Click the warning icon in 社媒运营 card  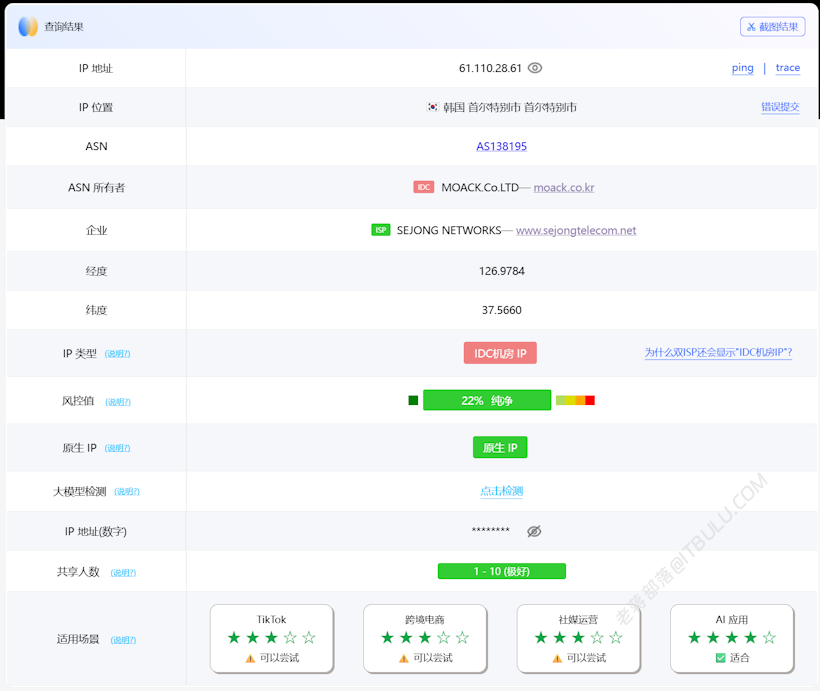click(x=557, y=659)
